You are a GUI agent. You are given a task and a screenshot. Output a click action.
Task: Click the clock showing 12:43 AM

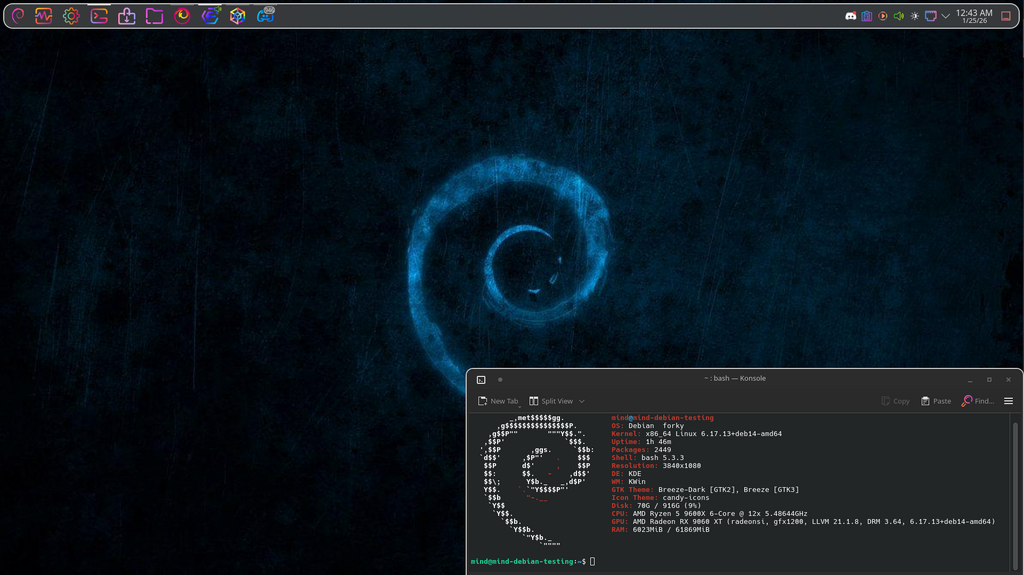click(x=974, y=16)
